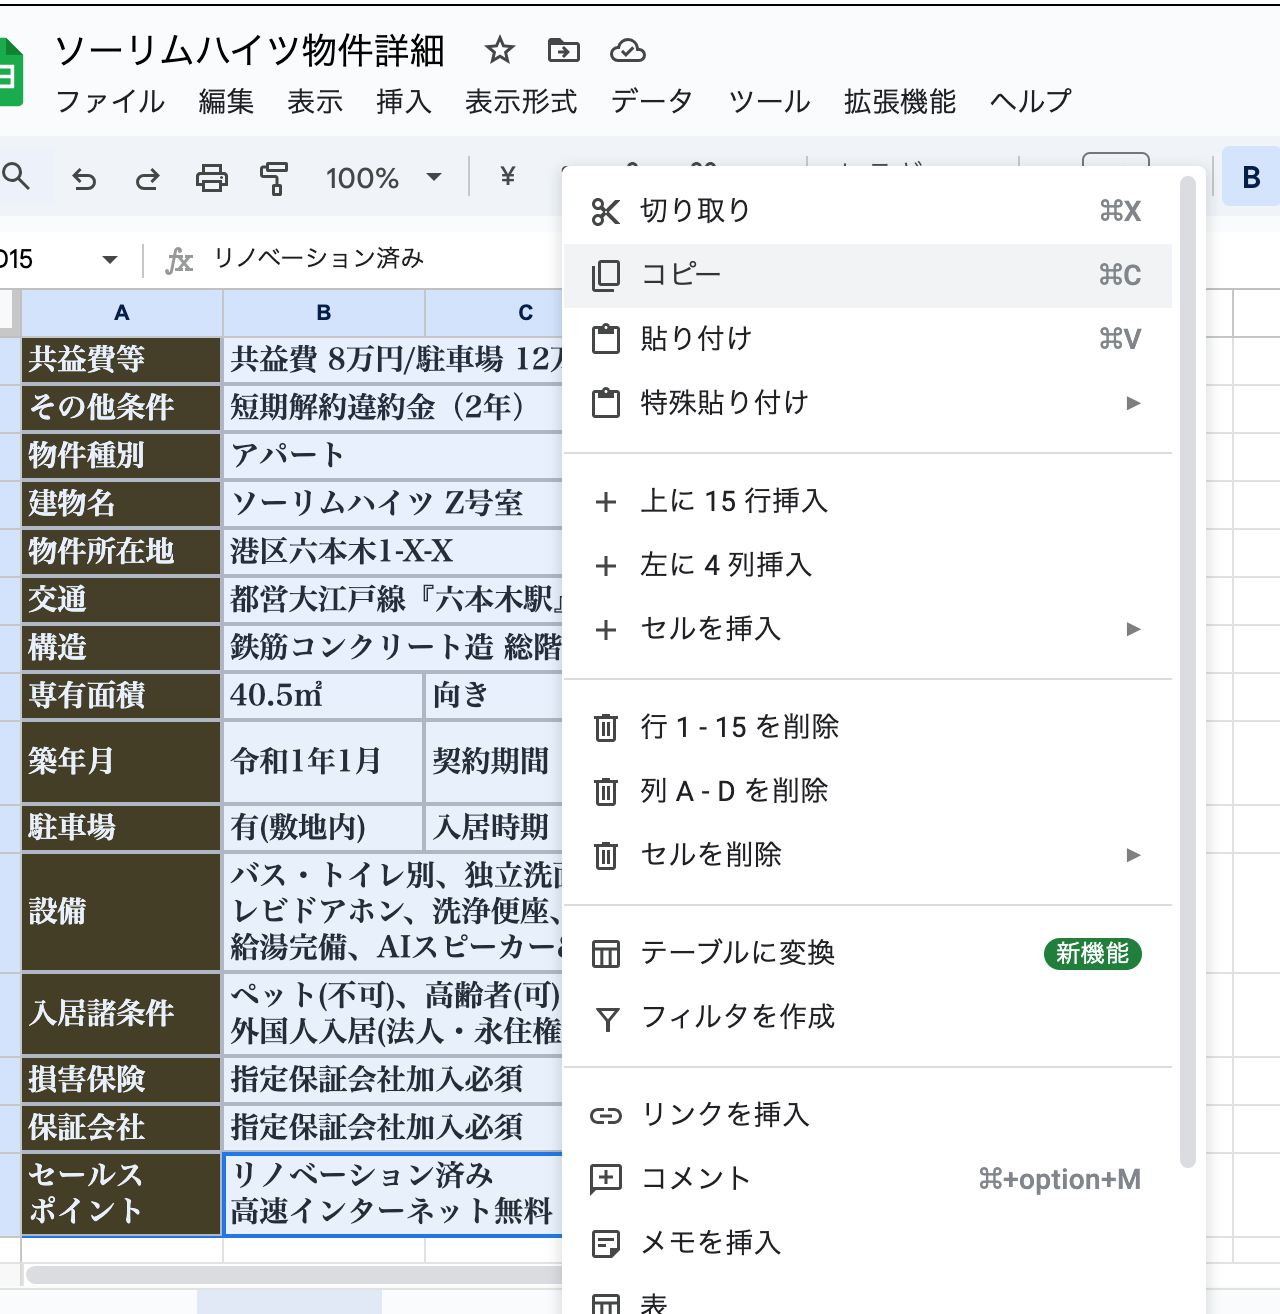Toggle bold formatting button
The height and width of the screenshot is (1314, 1280).
[1250, 178]
